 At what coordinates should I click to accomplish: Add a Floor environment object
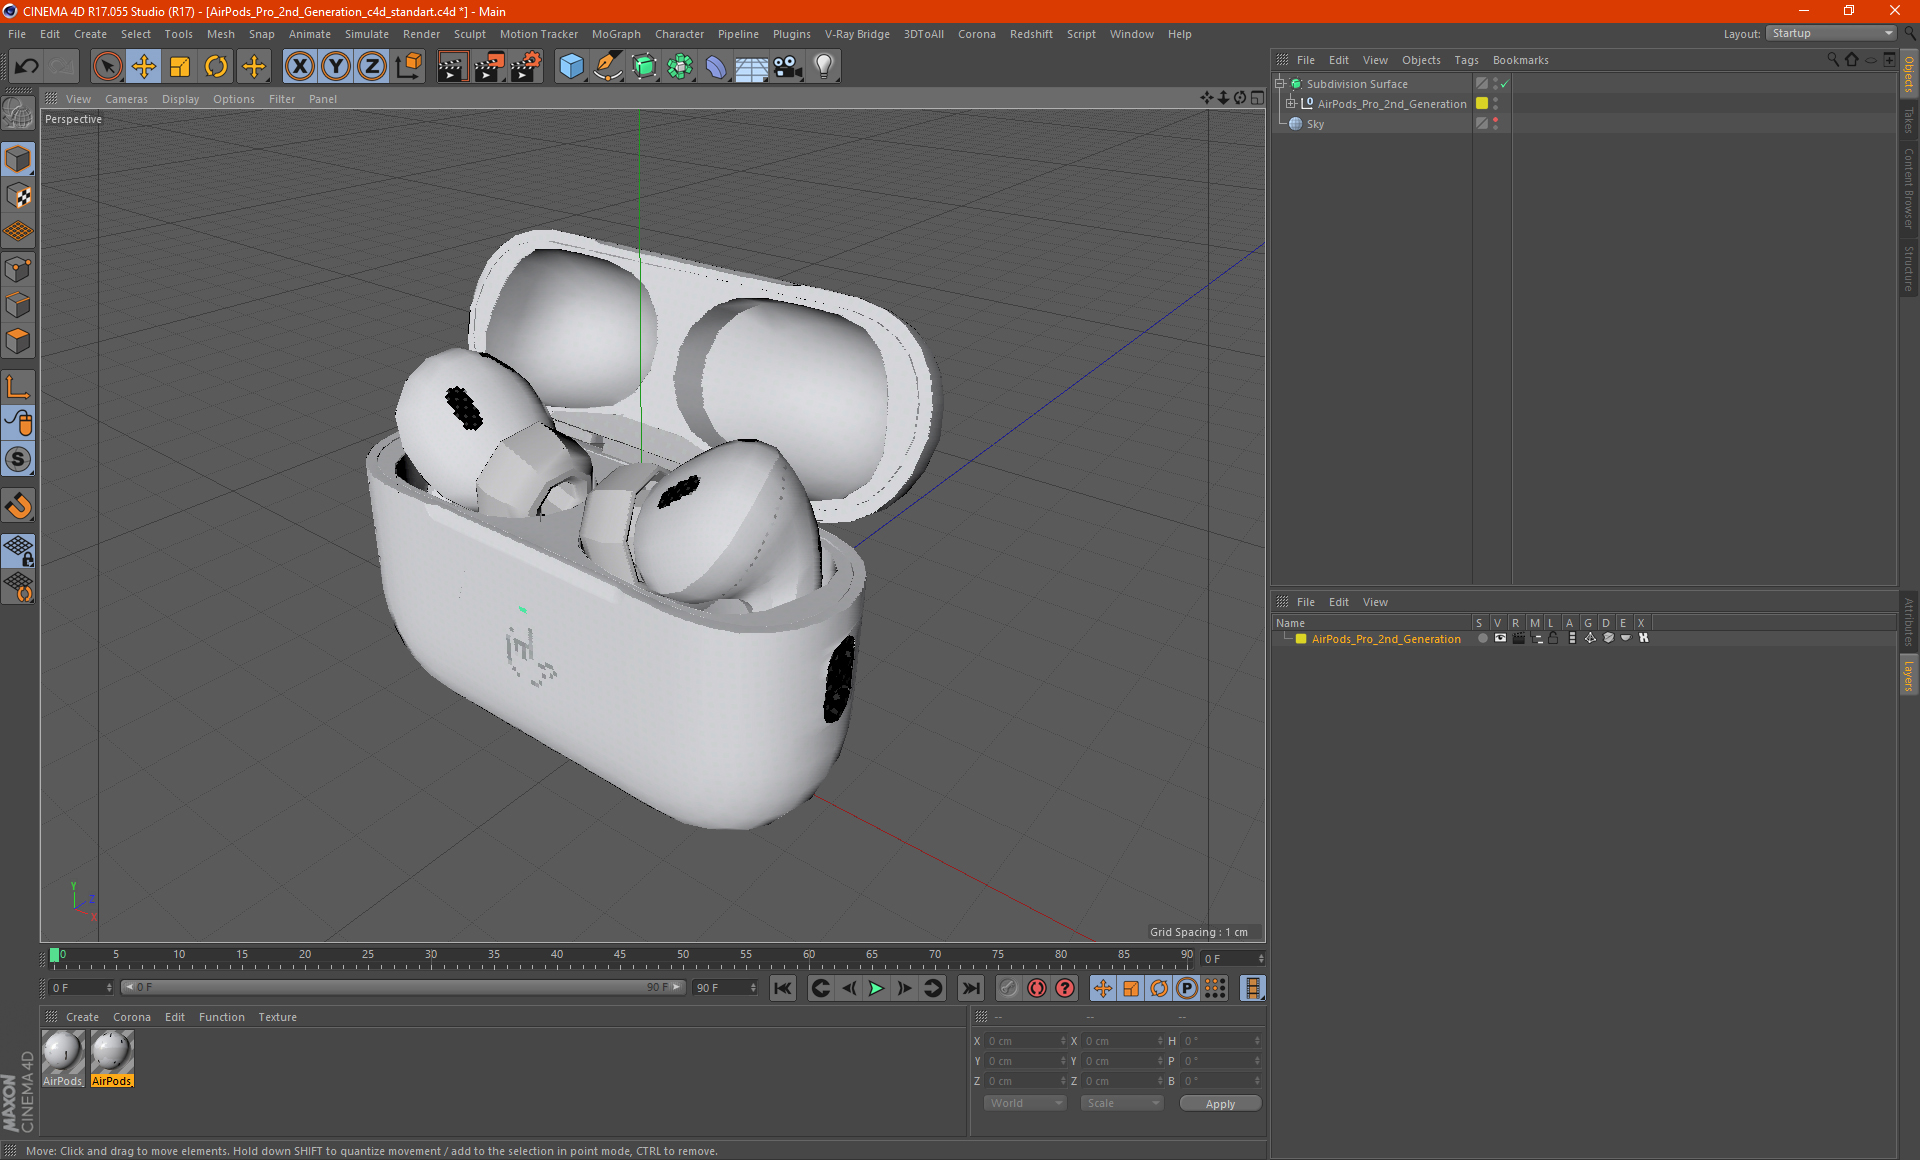[752, 67]
